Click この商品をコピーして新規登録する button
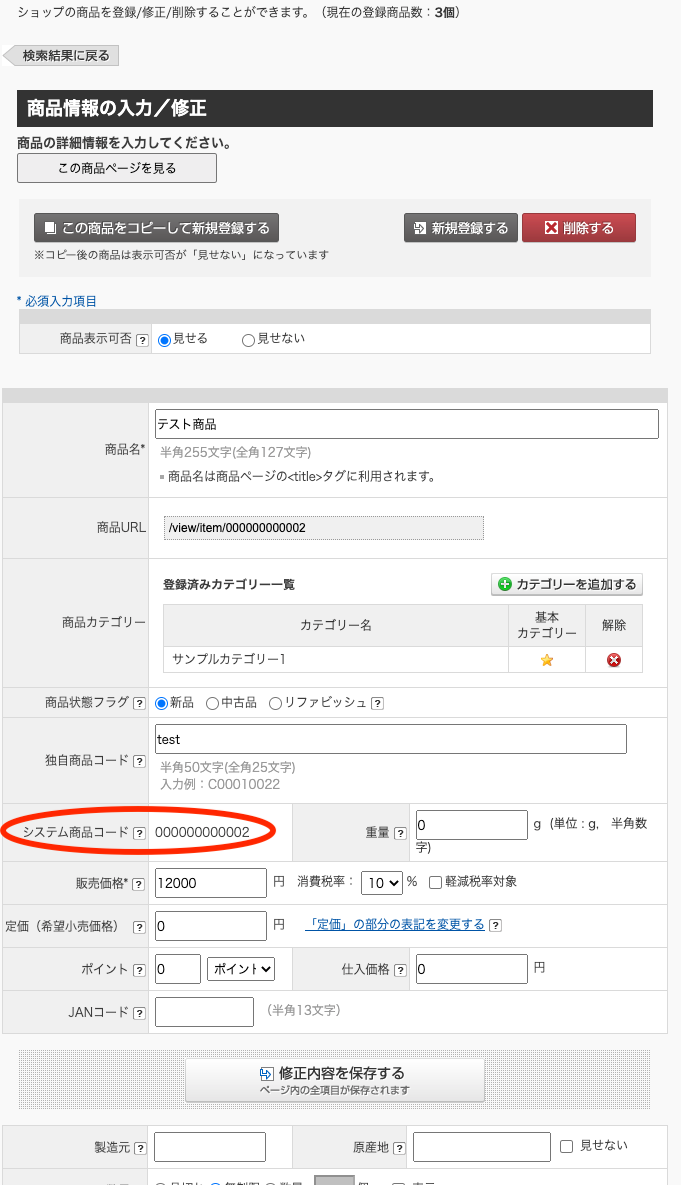This screenshot has width=681, height=1185. (x=156, y=227)
